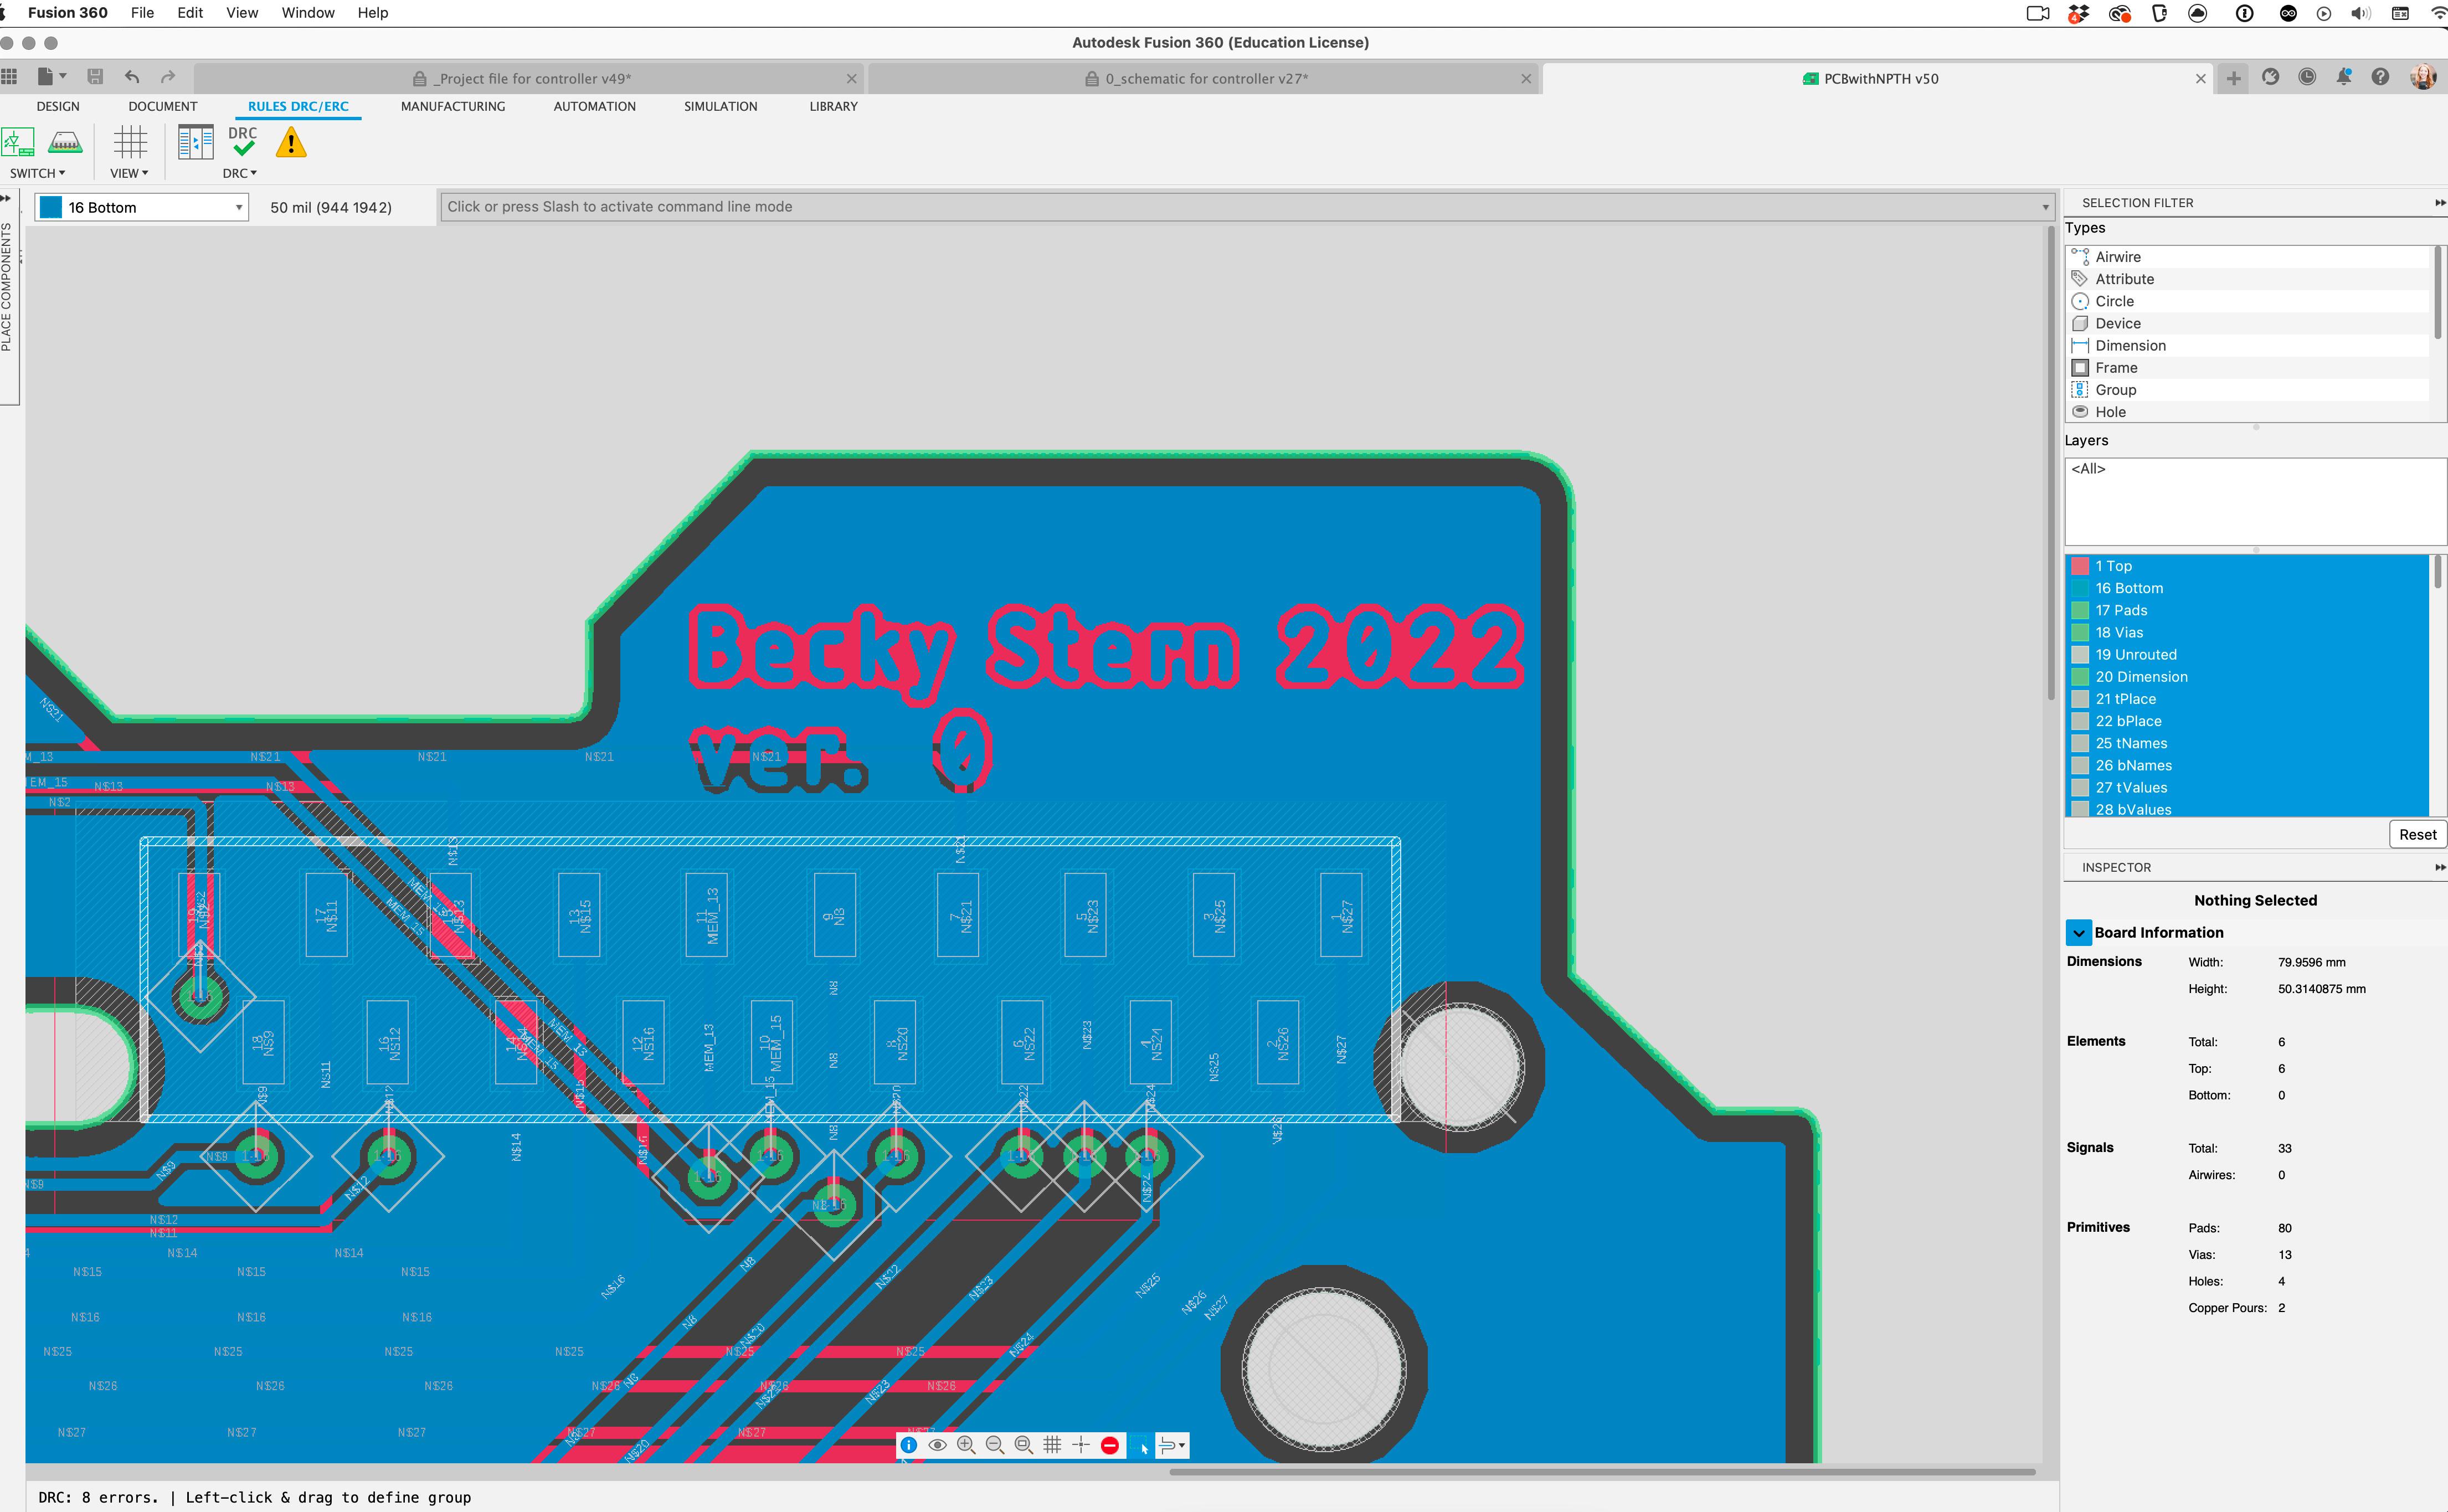The image size is (2448, 1512).
Task: Select Airwire in the Types list
Action: tap(2117, 257)
